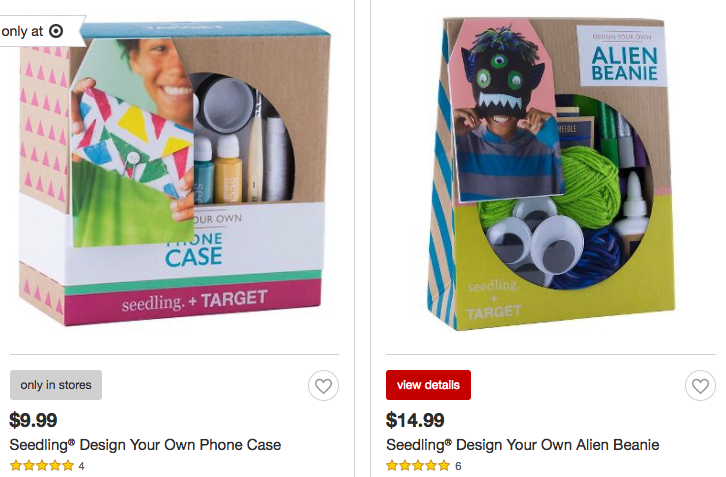This screenshot has height=477, width=726.
Task: Click the view details button
Action: point(428,385)
